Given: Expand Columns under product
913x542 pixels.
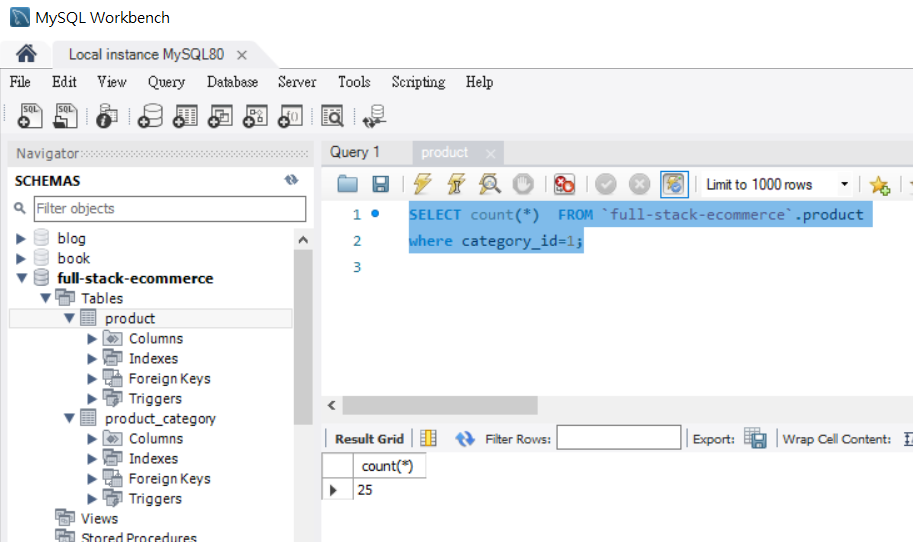Looking at the screenshot, I should coord(92,338).
